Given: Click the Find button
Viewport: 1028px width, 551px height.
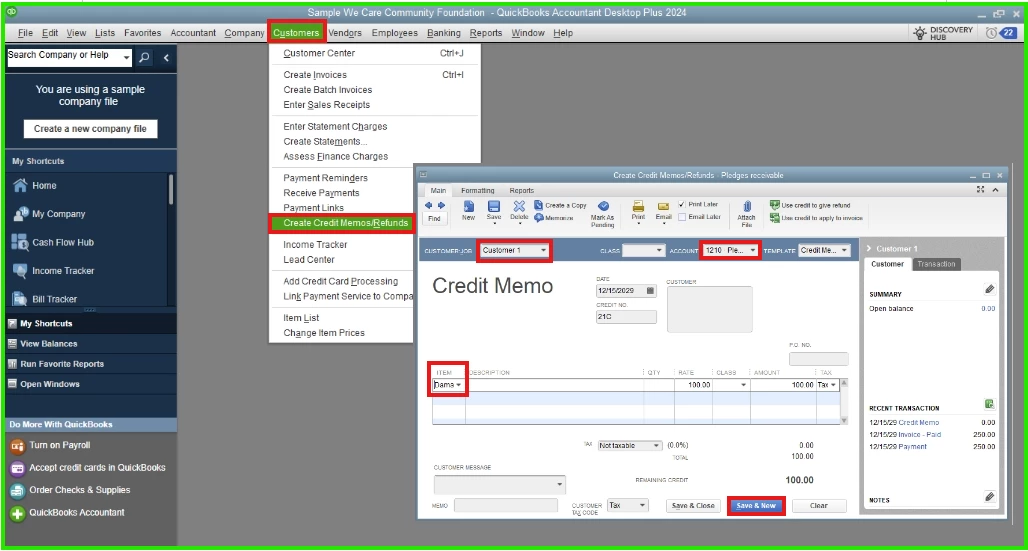Looking at the screenshot, I should [434, 218].
